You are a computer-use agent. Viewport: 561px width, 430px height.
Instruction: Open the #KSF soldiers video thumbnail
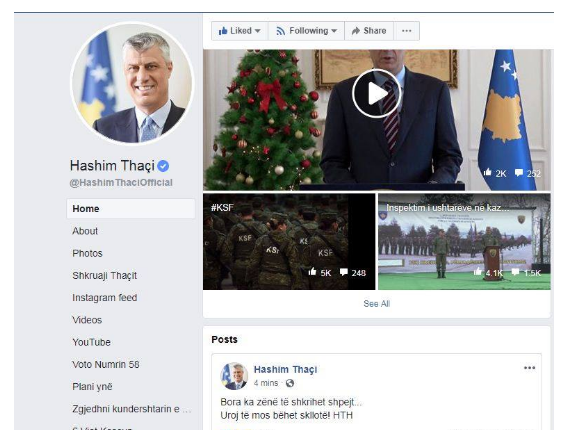pos(289,242)
